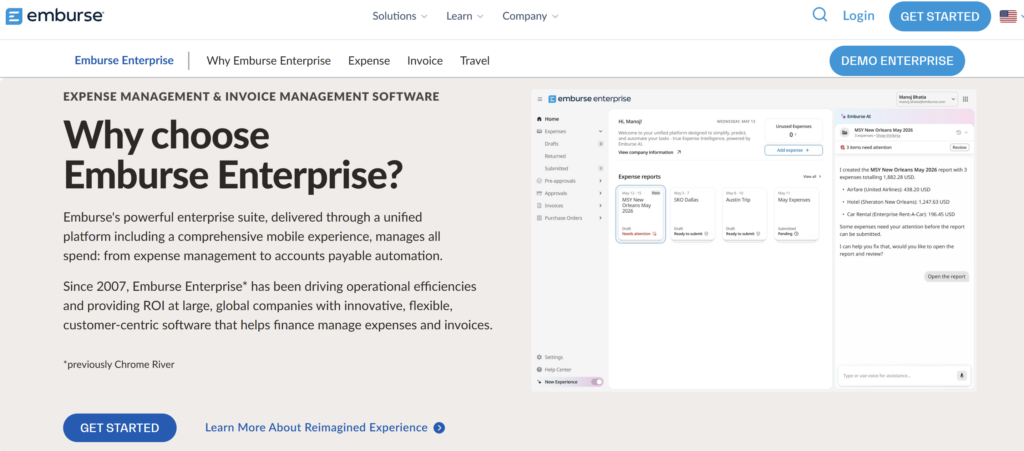The image size is (1024, 451).
Task: Click the Login link
Action: (858, 16)
